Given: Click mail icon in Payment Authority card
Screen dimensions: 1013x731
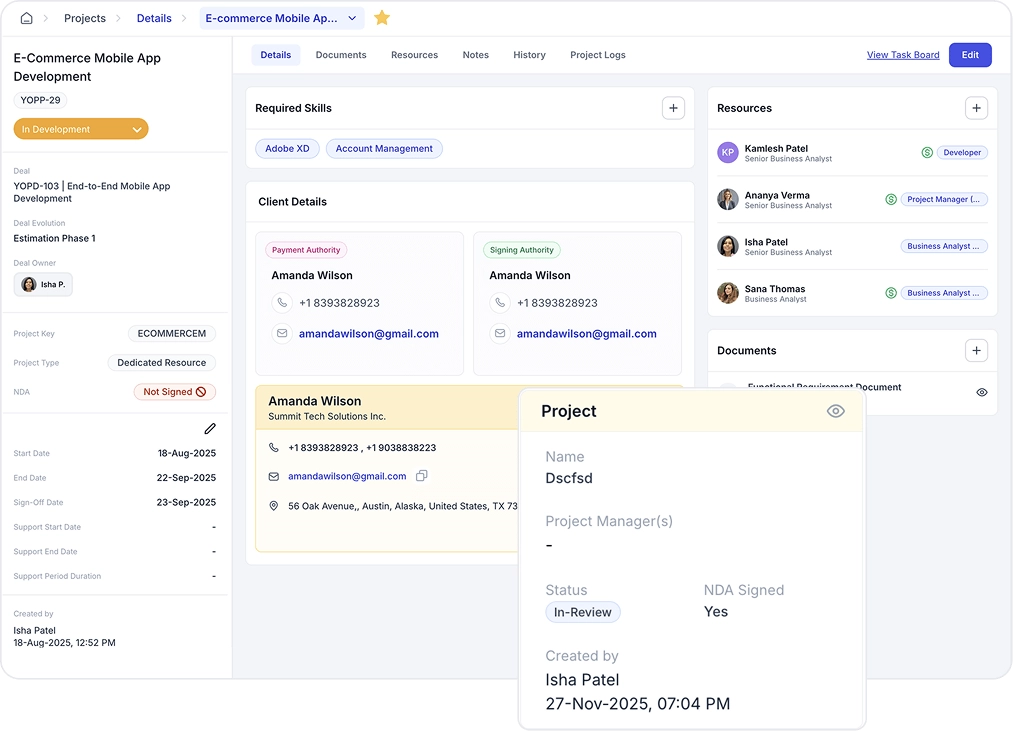Looking at the screenshot, I should pyautogui.click(x=282, y=334).
